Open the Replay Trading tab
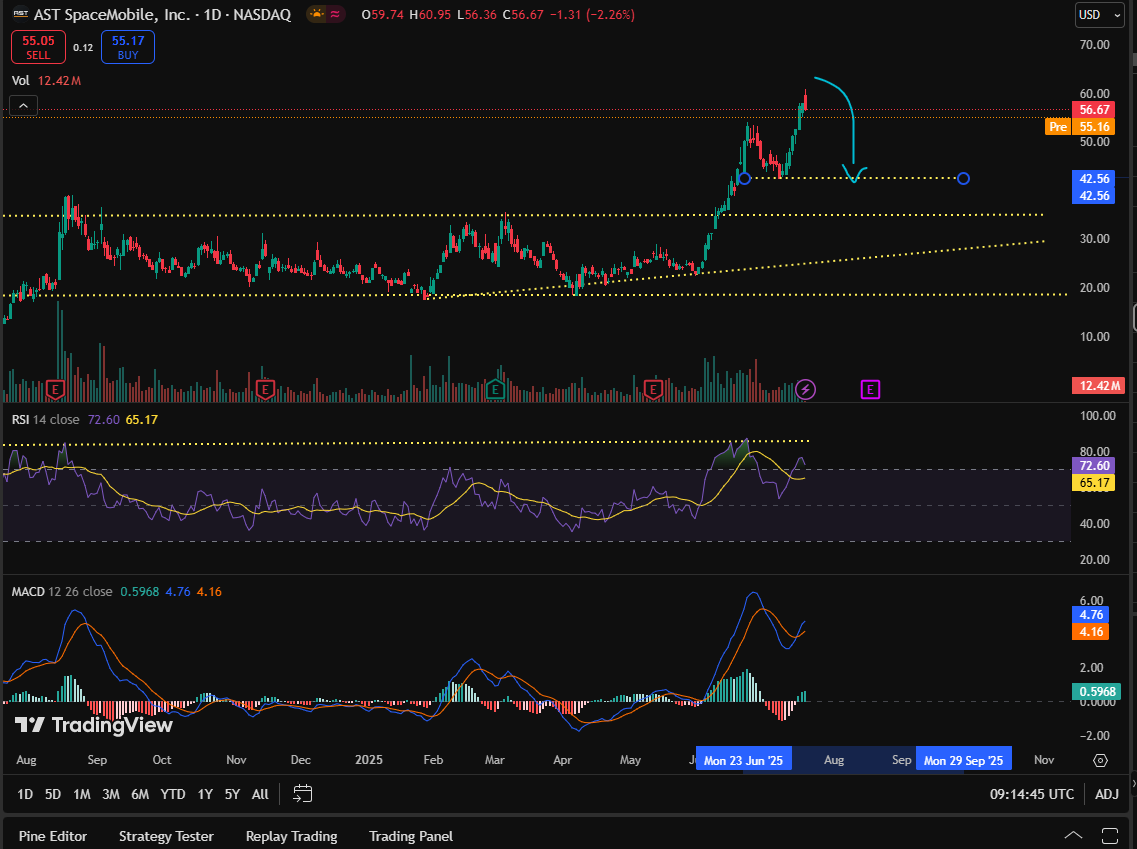 tap(292, 836)
